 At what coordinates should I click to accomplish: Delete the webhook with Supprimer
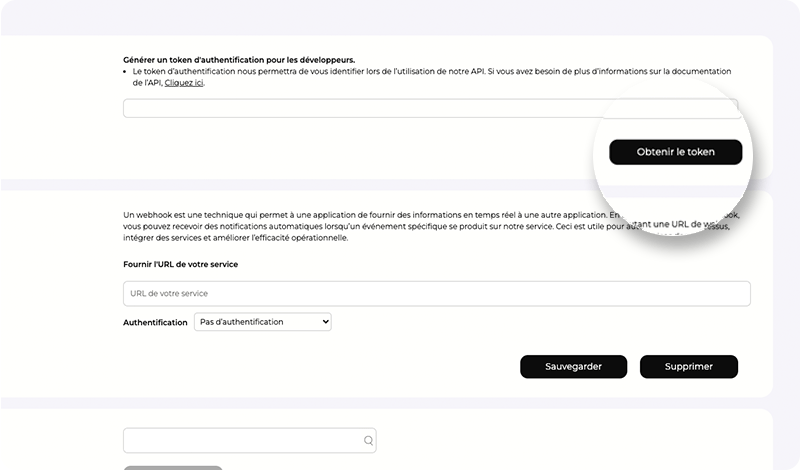(x=688, y=367)
